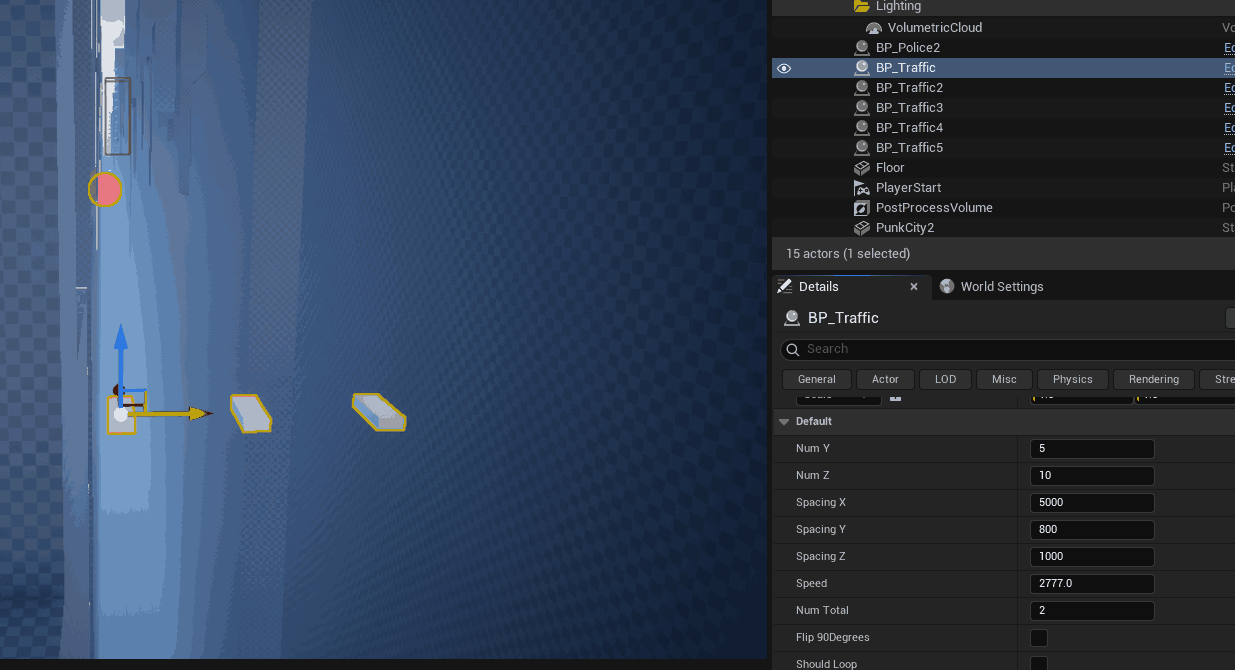This screenshot has height=670, width=1235.
Task: Click the Floor static mesh icon
Action: coord(862,168)
